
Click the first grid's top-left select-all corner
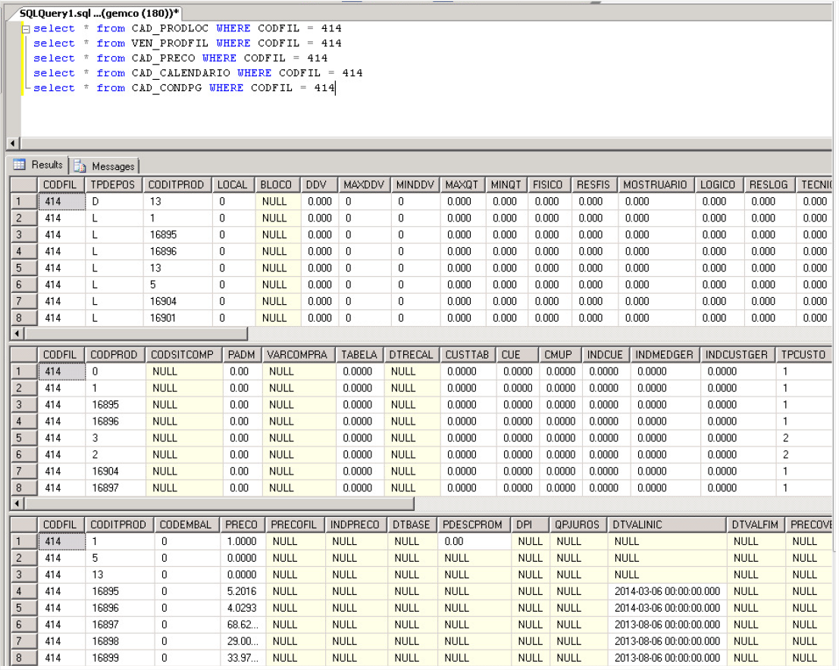pos(24,185)
